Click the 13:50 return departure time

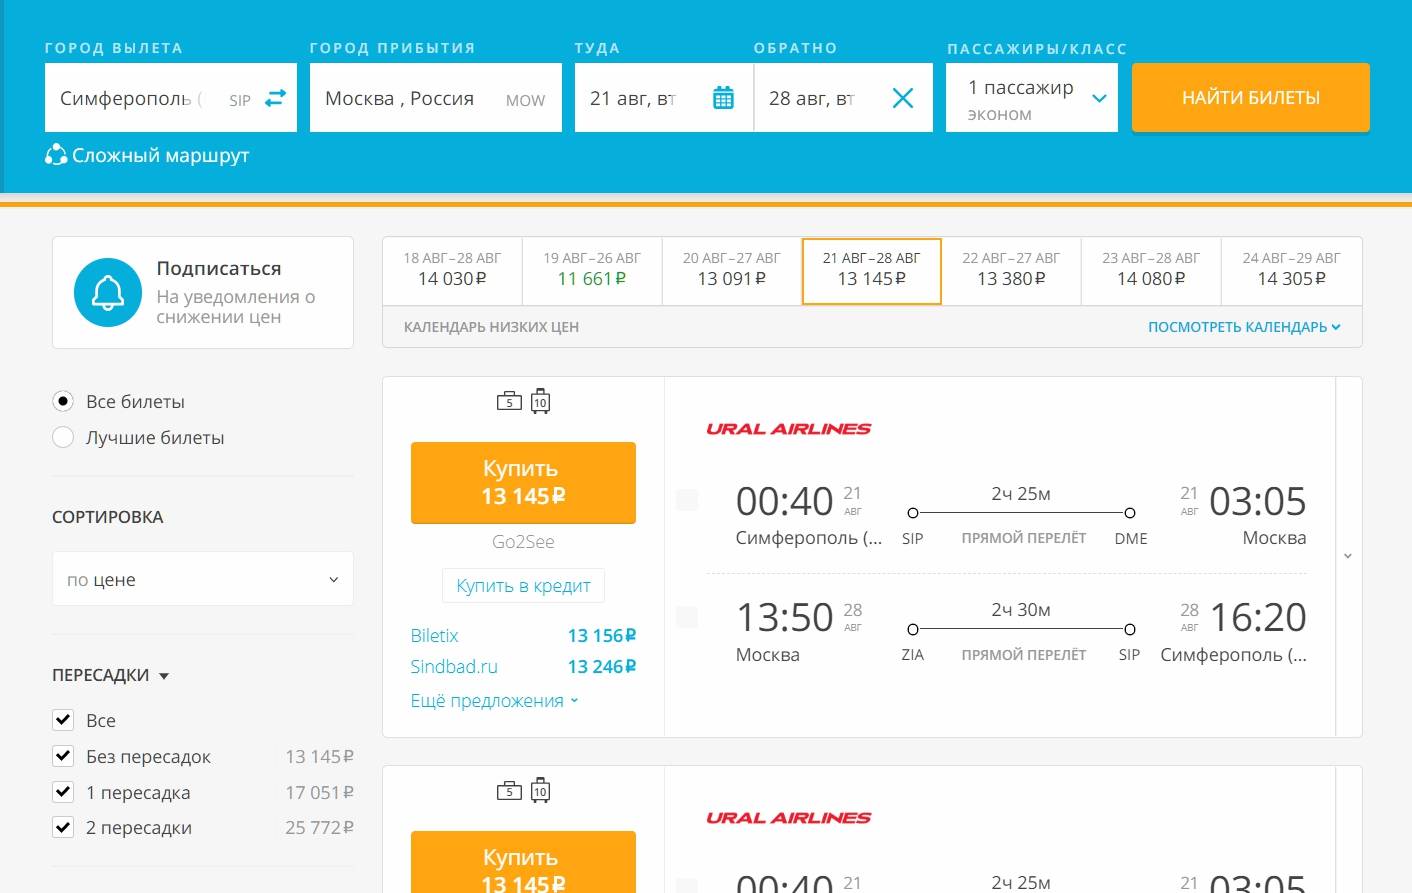tap(784, 618)
